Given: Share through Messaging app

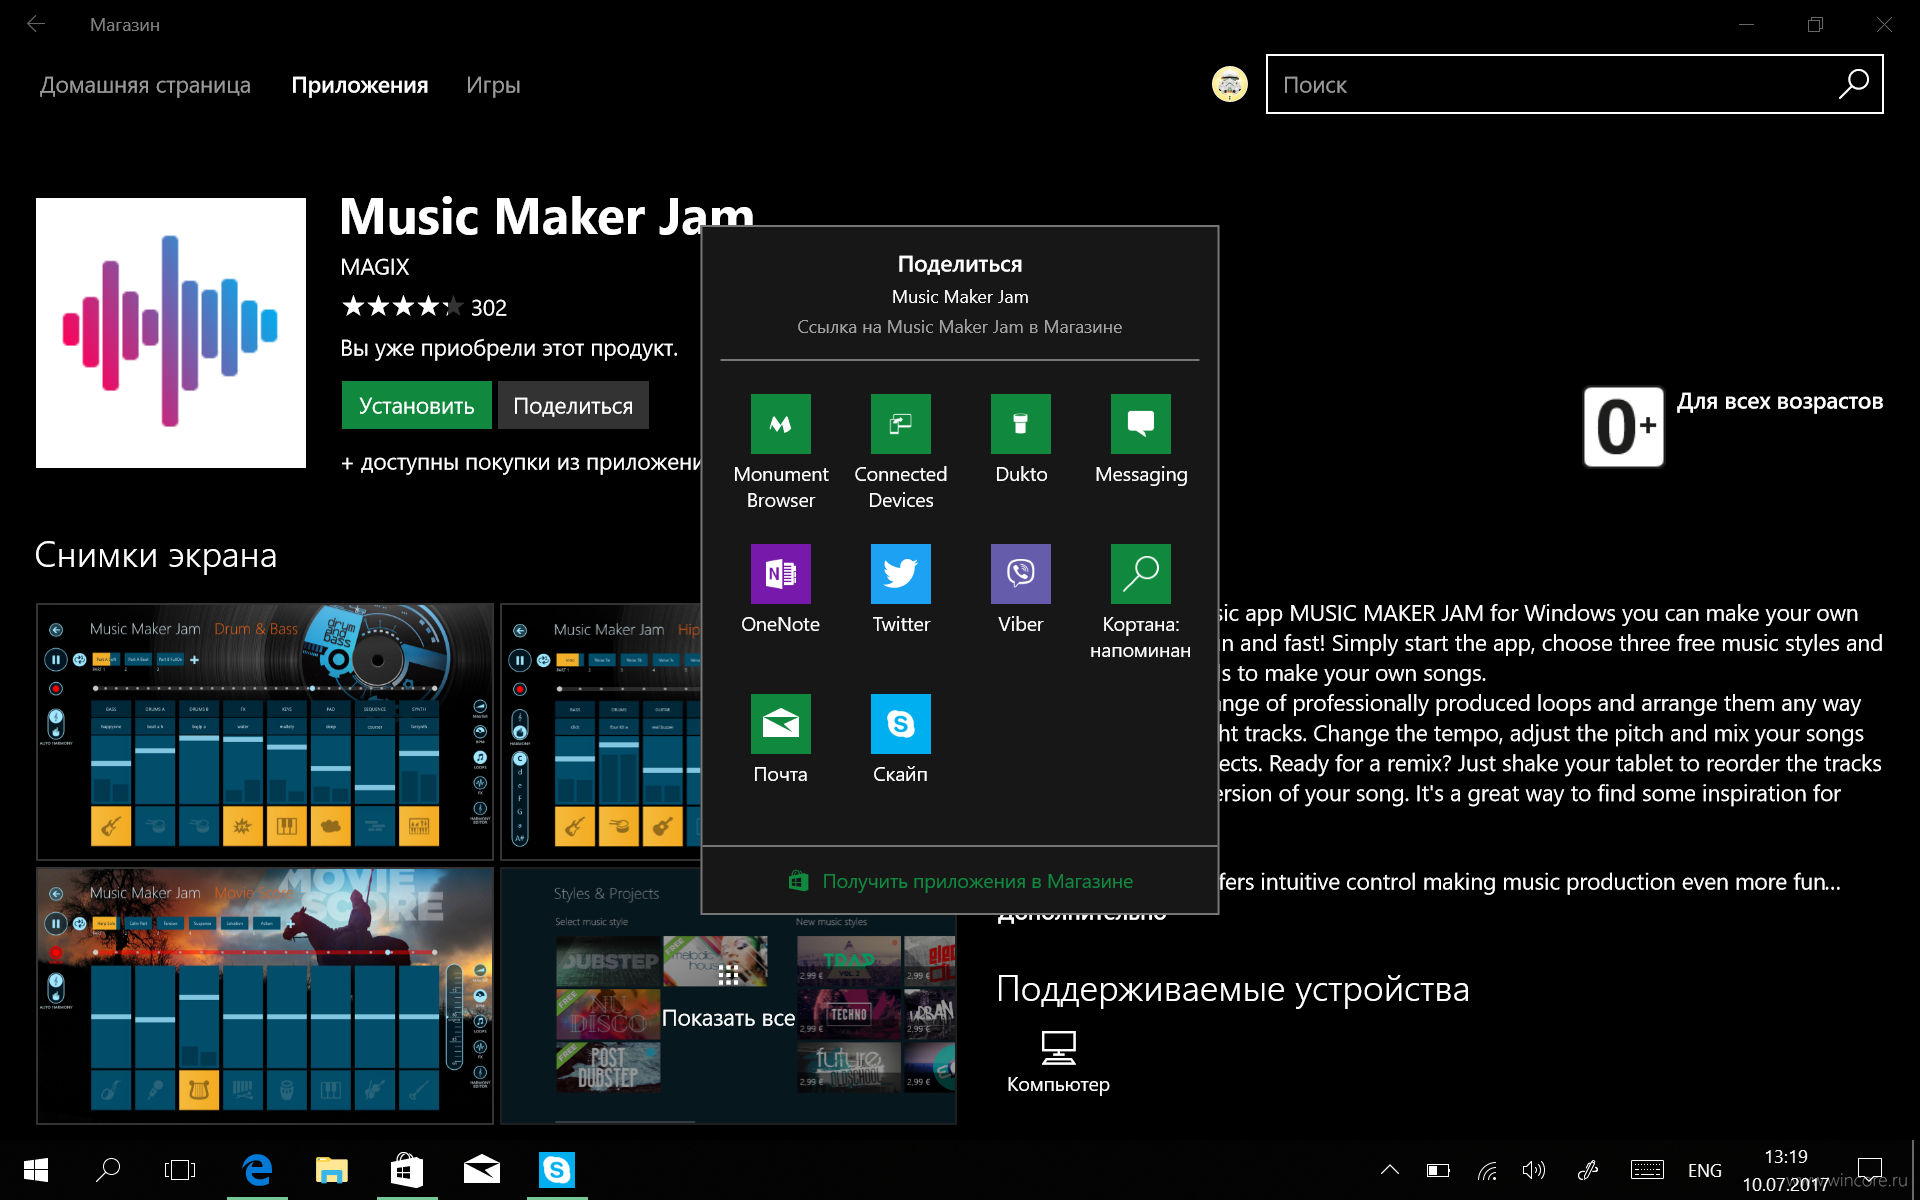Looking at the screenshot, I should coord(1141,440).
